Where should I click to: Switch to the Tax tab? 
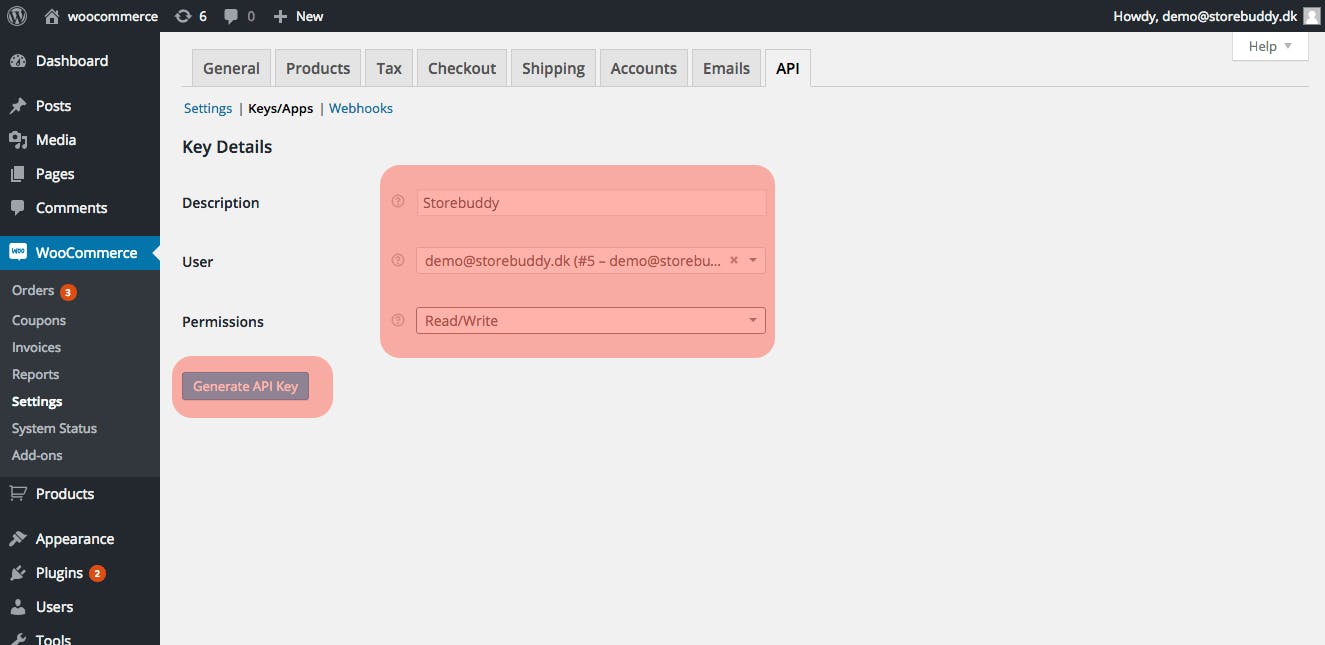coord(389,68)
